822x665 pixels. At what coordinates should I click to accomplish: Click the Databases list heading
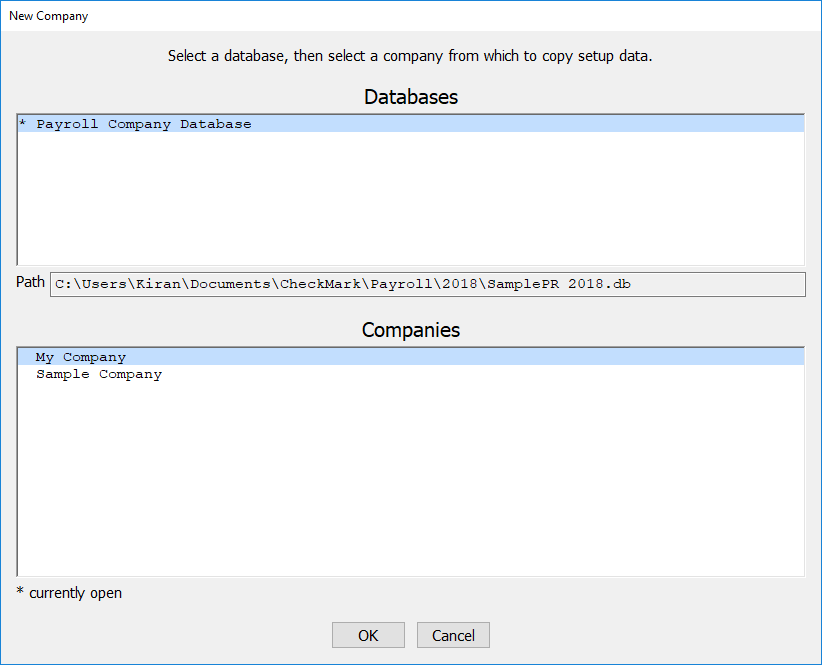click(x=410, y=97)
